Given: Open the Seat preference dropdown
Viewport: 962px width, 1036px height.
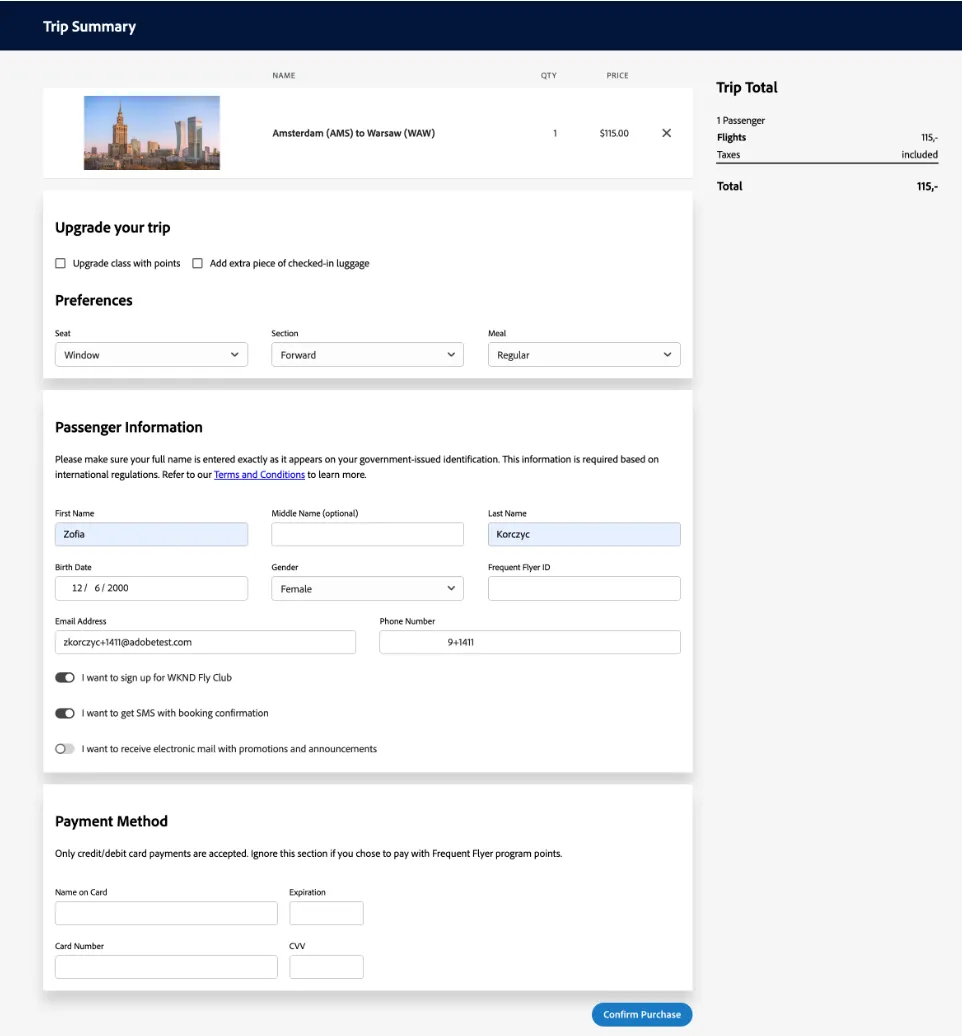Looking at the screenshot, I should pos(151,355).
